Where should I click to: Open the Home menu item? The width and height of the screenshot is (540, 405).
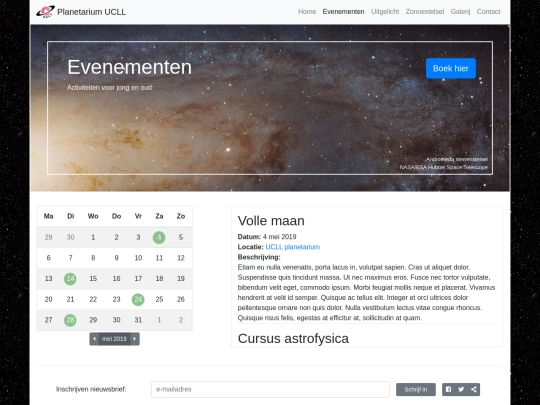tap(307, 12)
